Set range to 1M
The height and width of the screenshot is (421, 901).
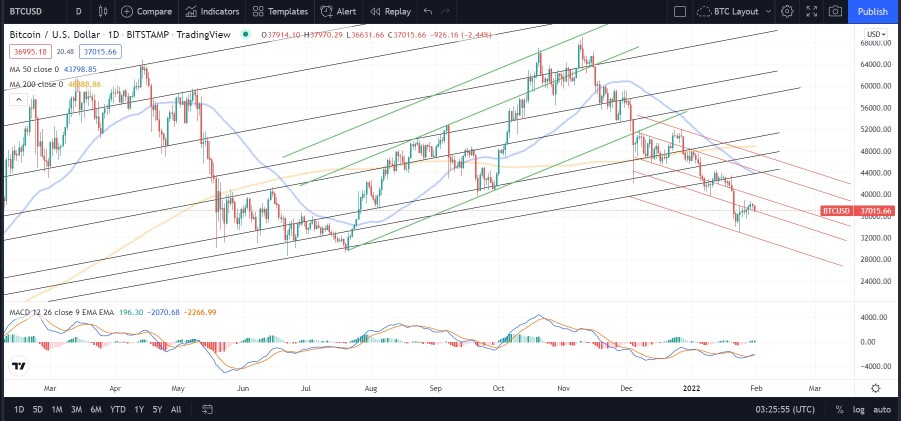pos(57,410)
